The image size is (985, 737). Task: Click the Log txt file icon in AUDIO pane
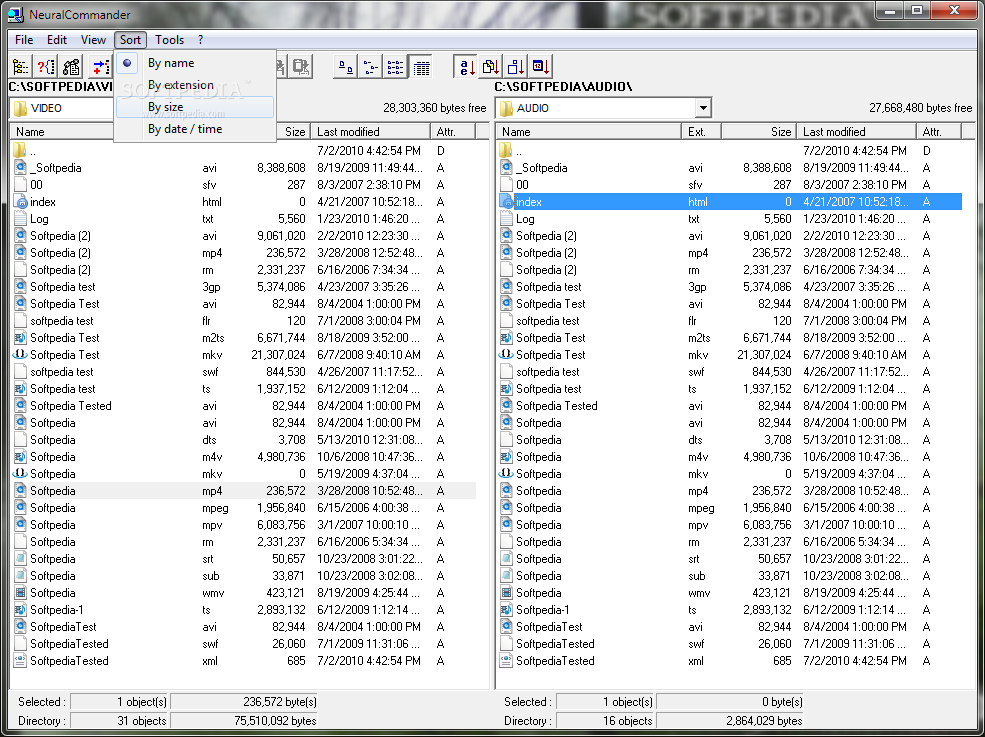(506, 219)
